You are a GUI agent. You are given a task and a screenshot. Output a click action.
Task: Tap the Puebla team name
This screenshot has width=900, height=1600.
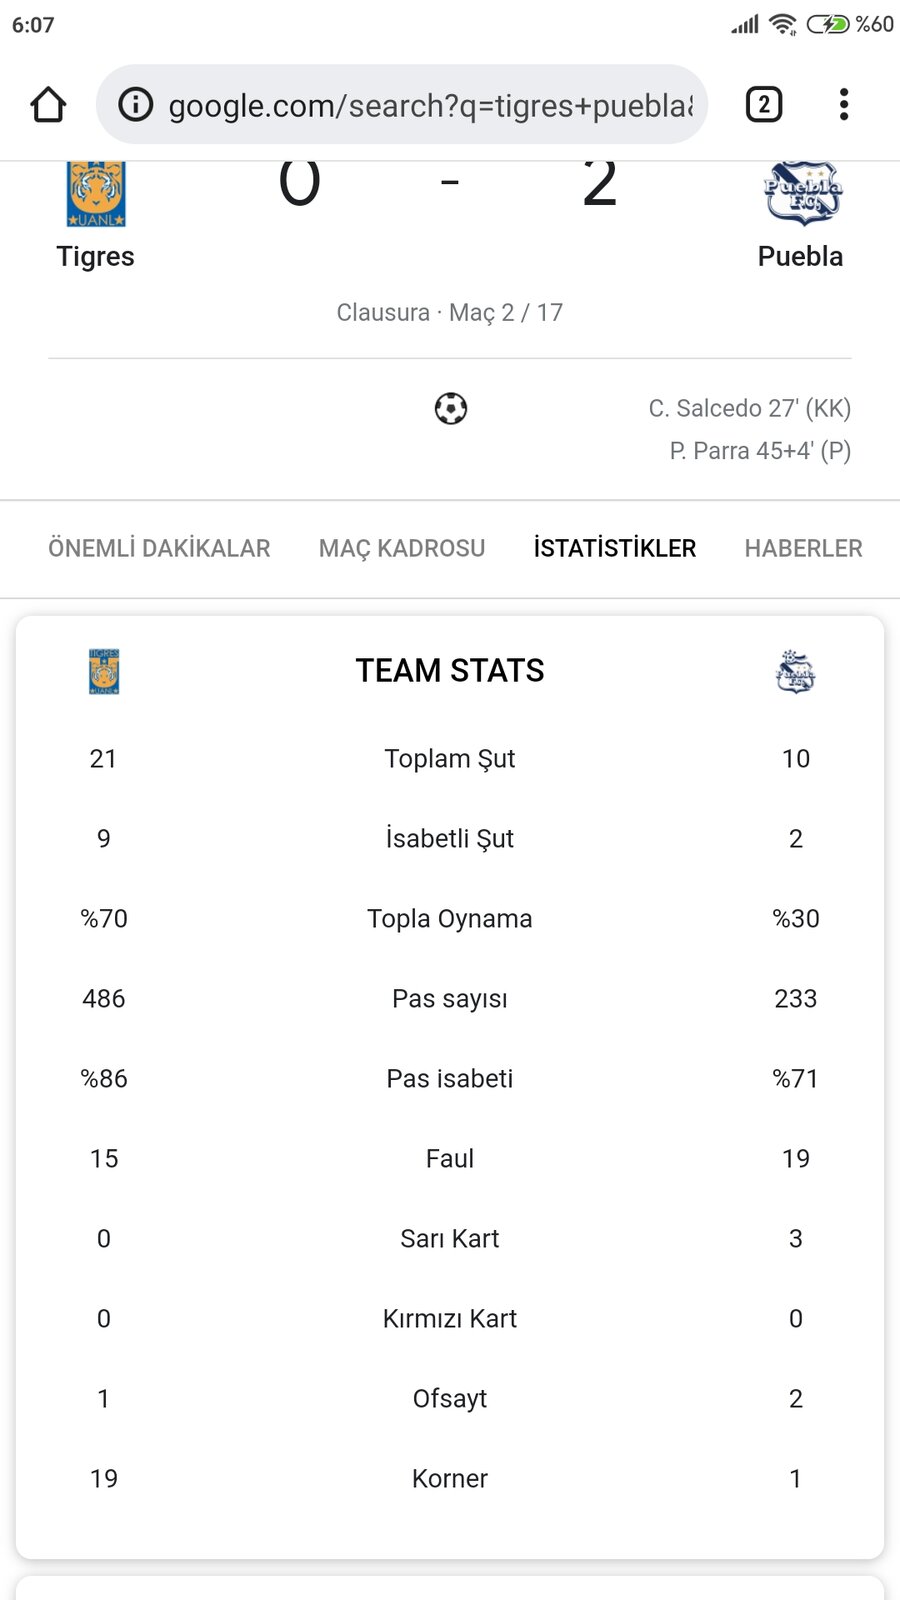800,257
